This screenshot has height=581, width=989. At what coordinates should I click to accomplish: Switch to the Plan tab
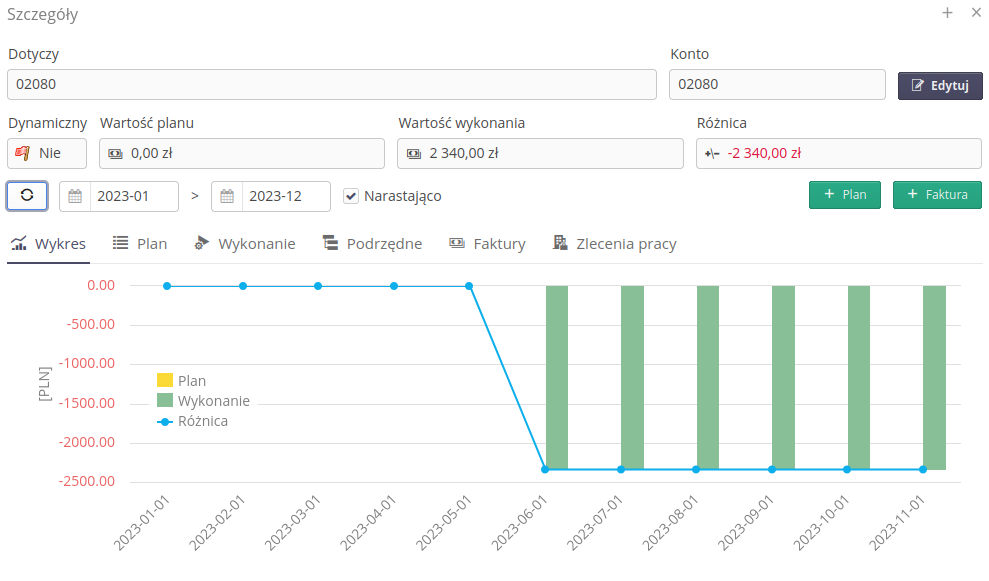[x=140, y=243]
